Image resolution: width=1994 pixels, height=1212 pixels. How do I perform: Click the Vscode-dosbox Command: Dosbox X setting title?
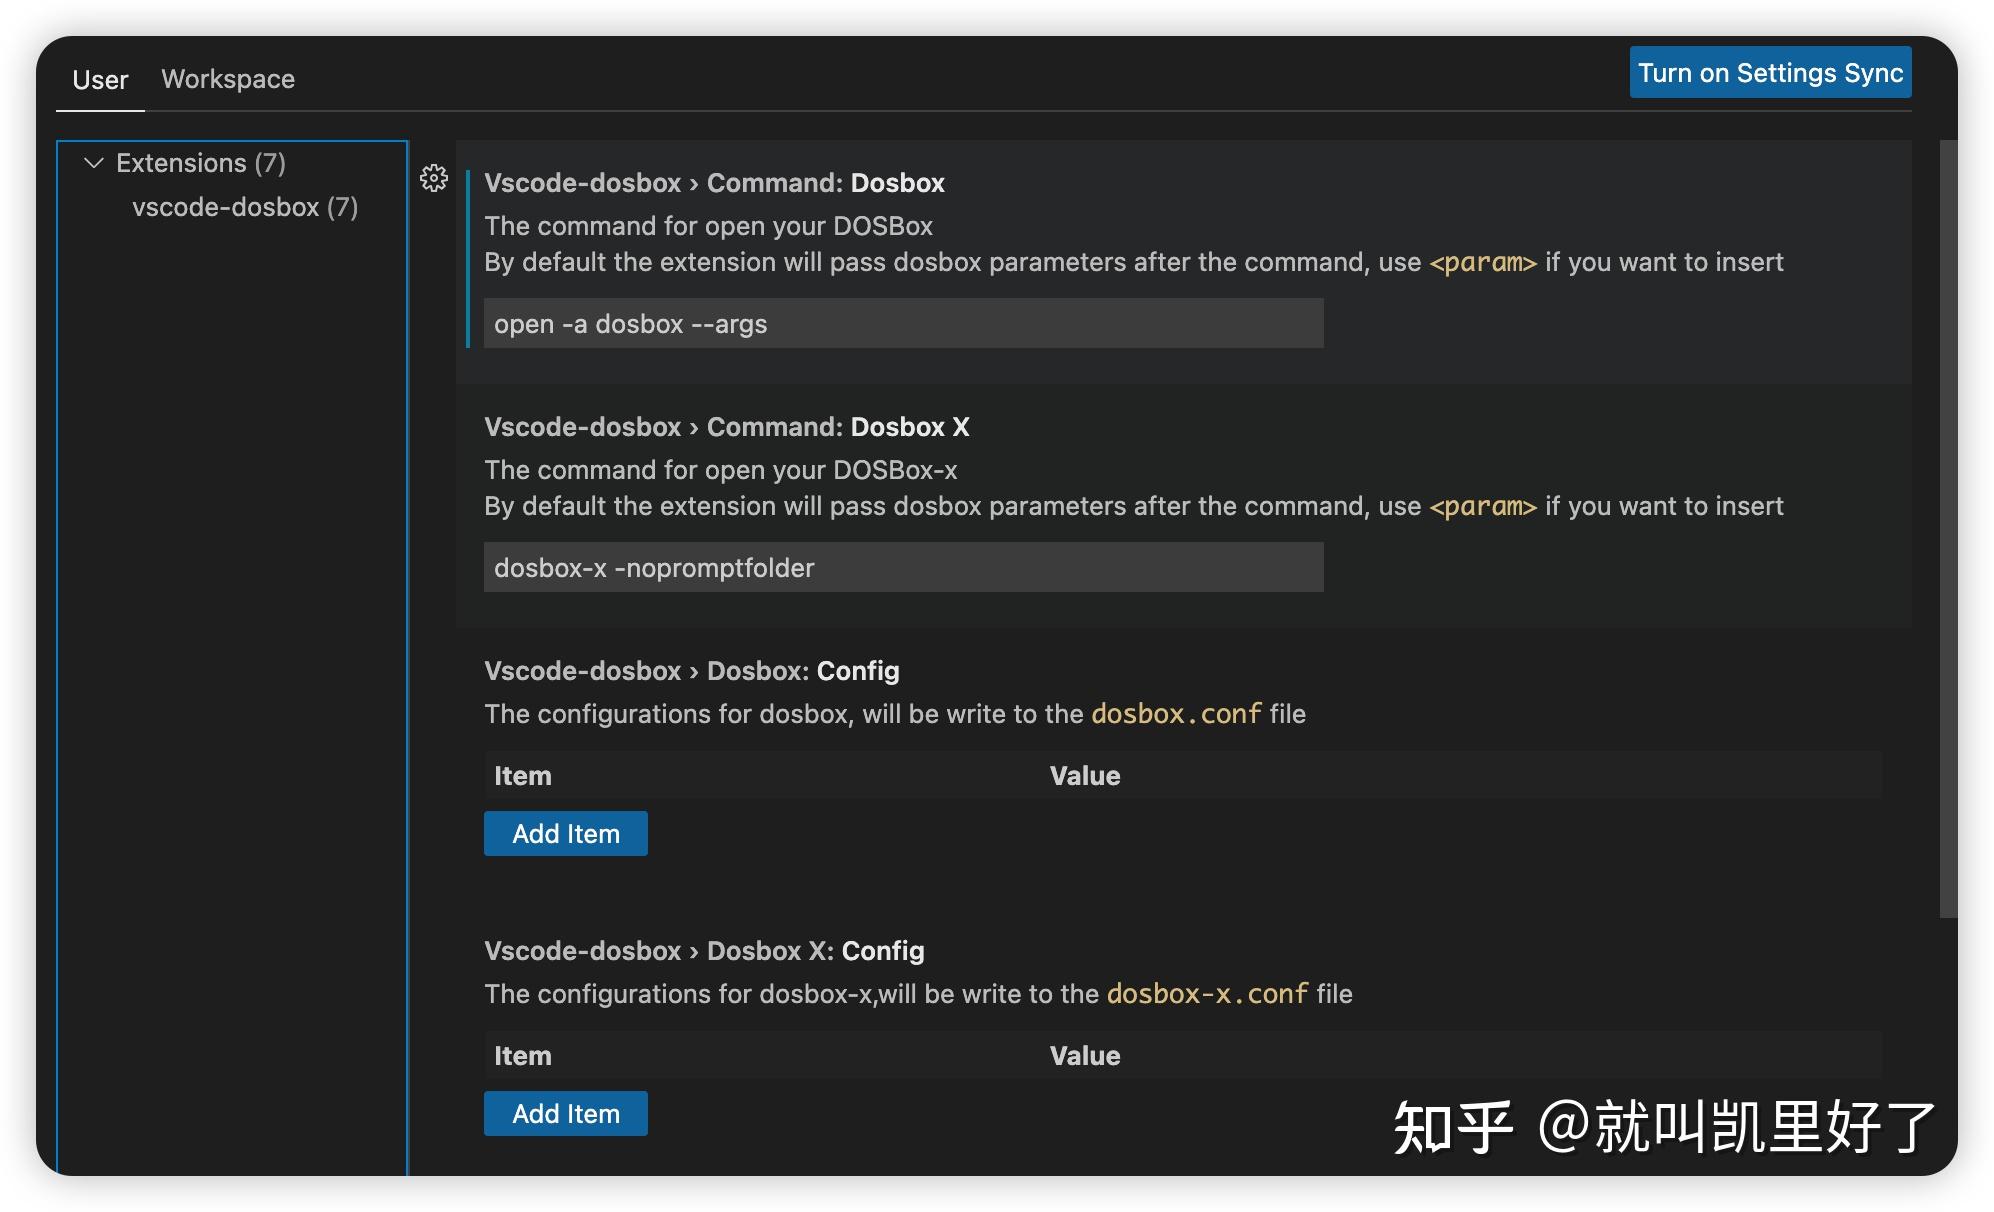pyautogui.click(x=727, y=427)
